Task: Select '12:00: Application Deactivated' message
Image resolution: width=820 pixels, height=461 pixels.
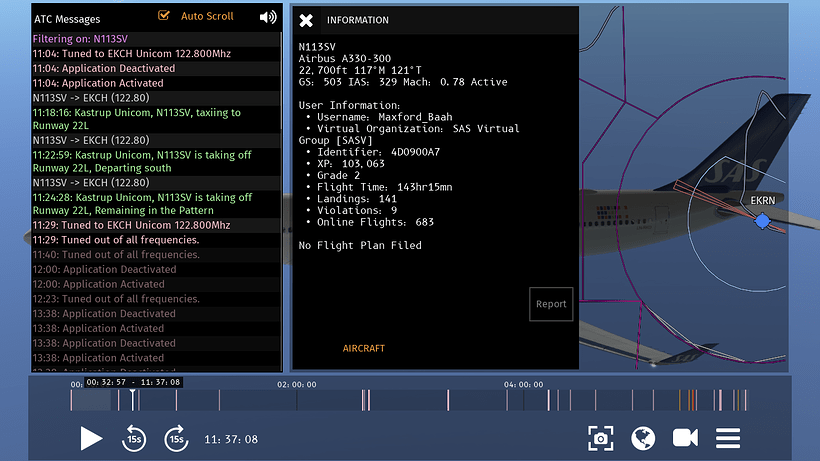Action: (156, 269)
